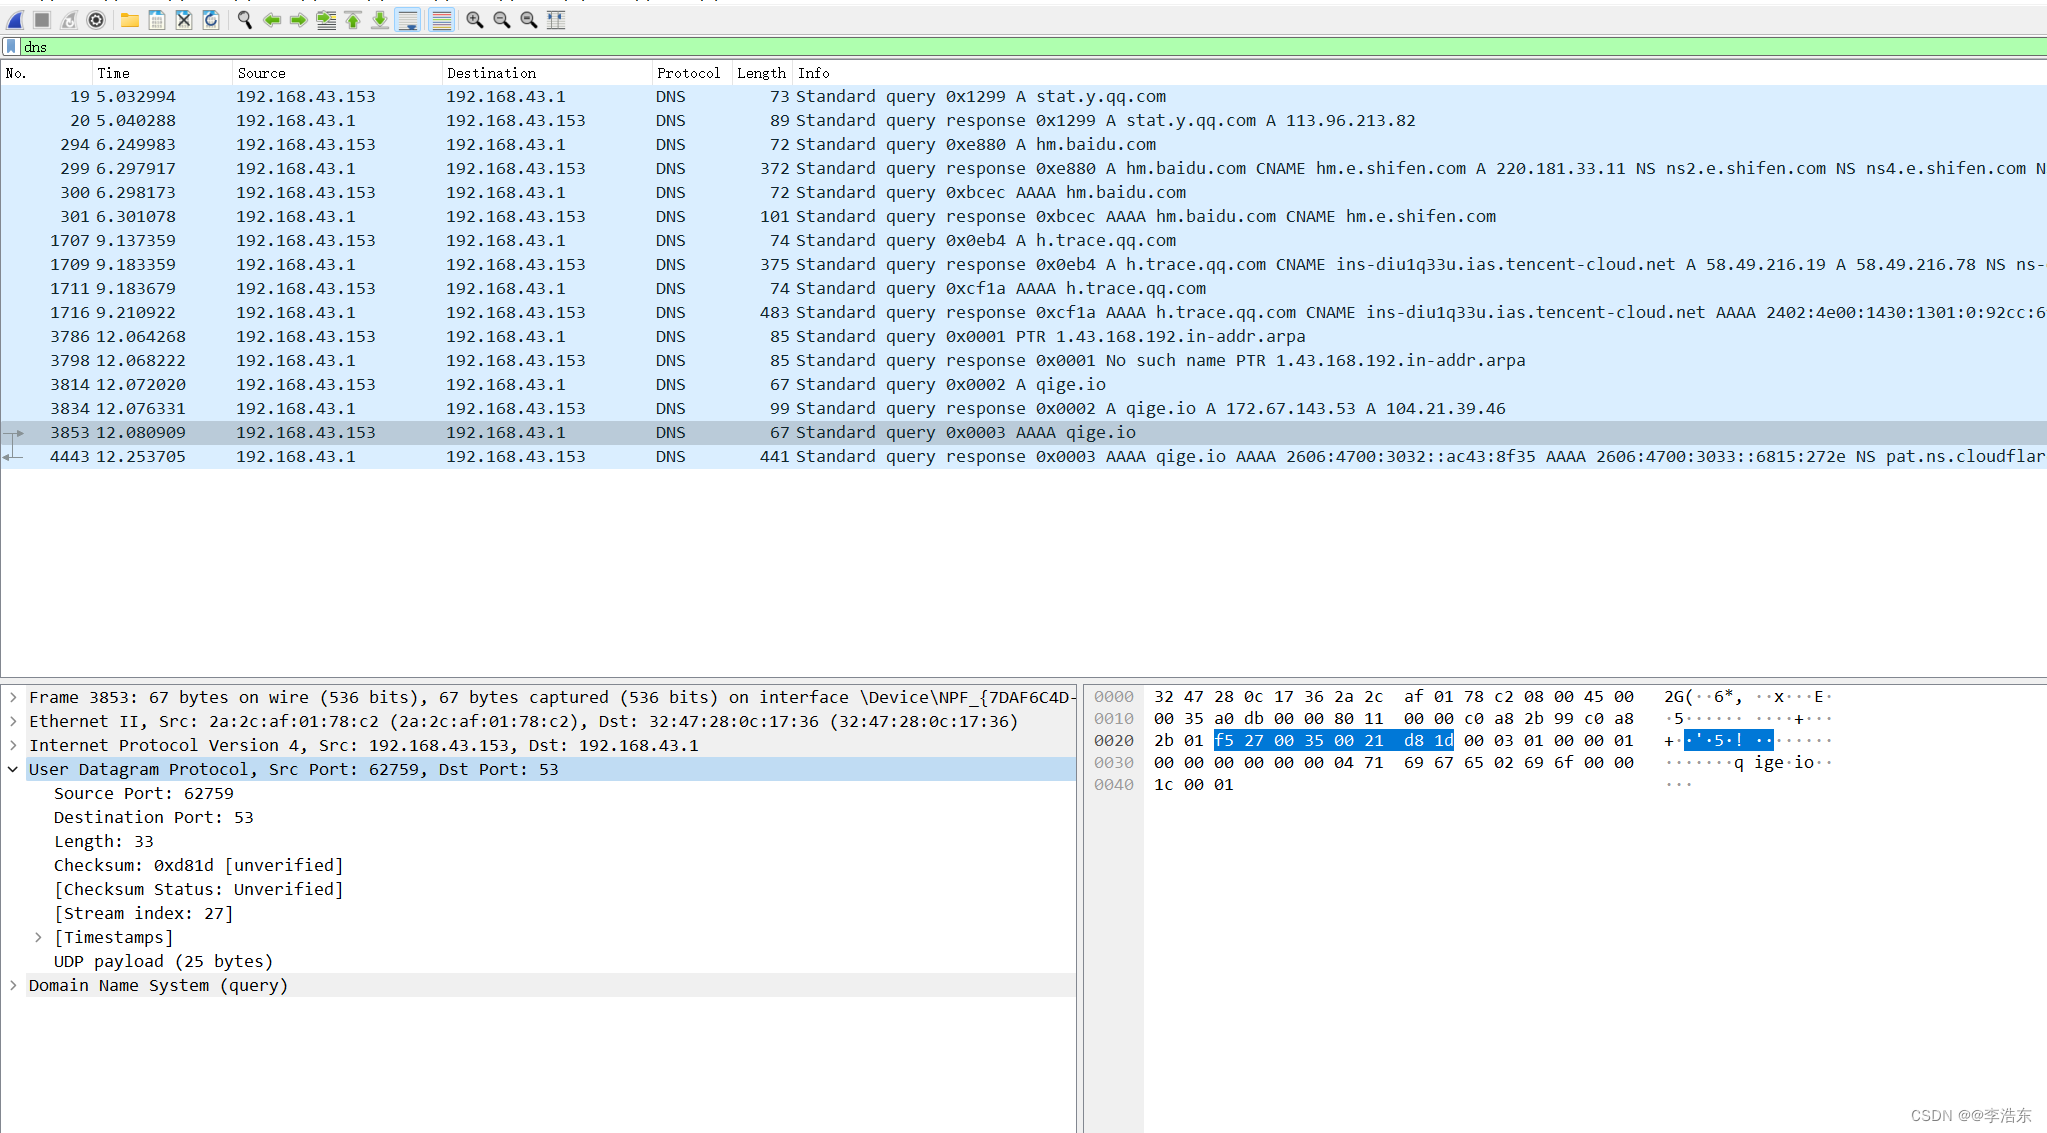Toggle auto-scroll during live capture
The image size is (2047, 1133).
pyautogui.click(x=408, y=20)
